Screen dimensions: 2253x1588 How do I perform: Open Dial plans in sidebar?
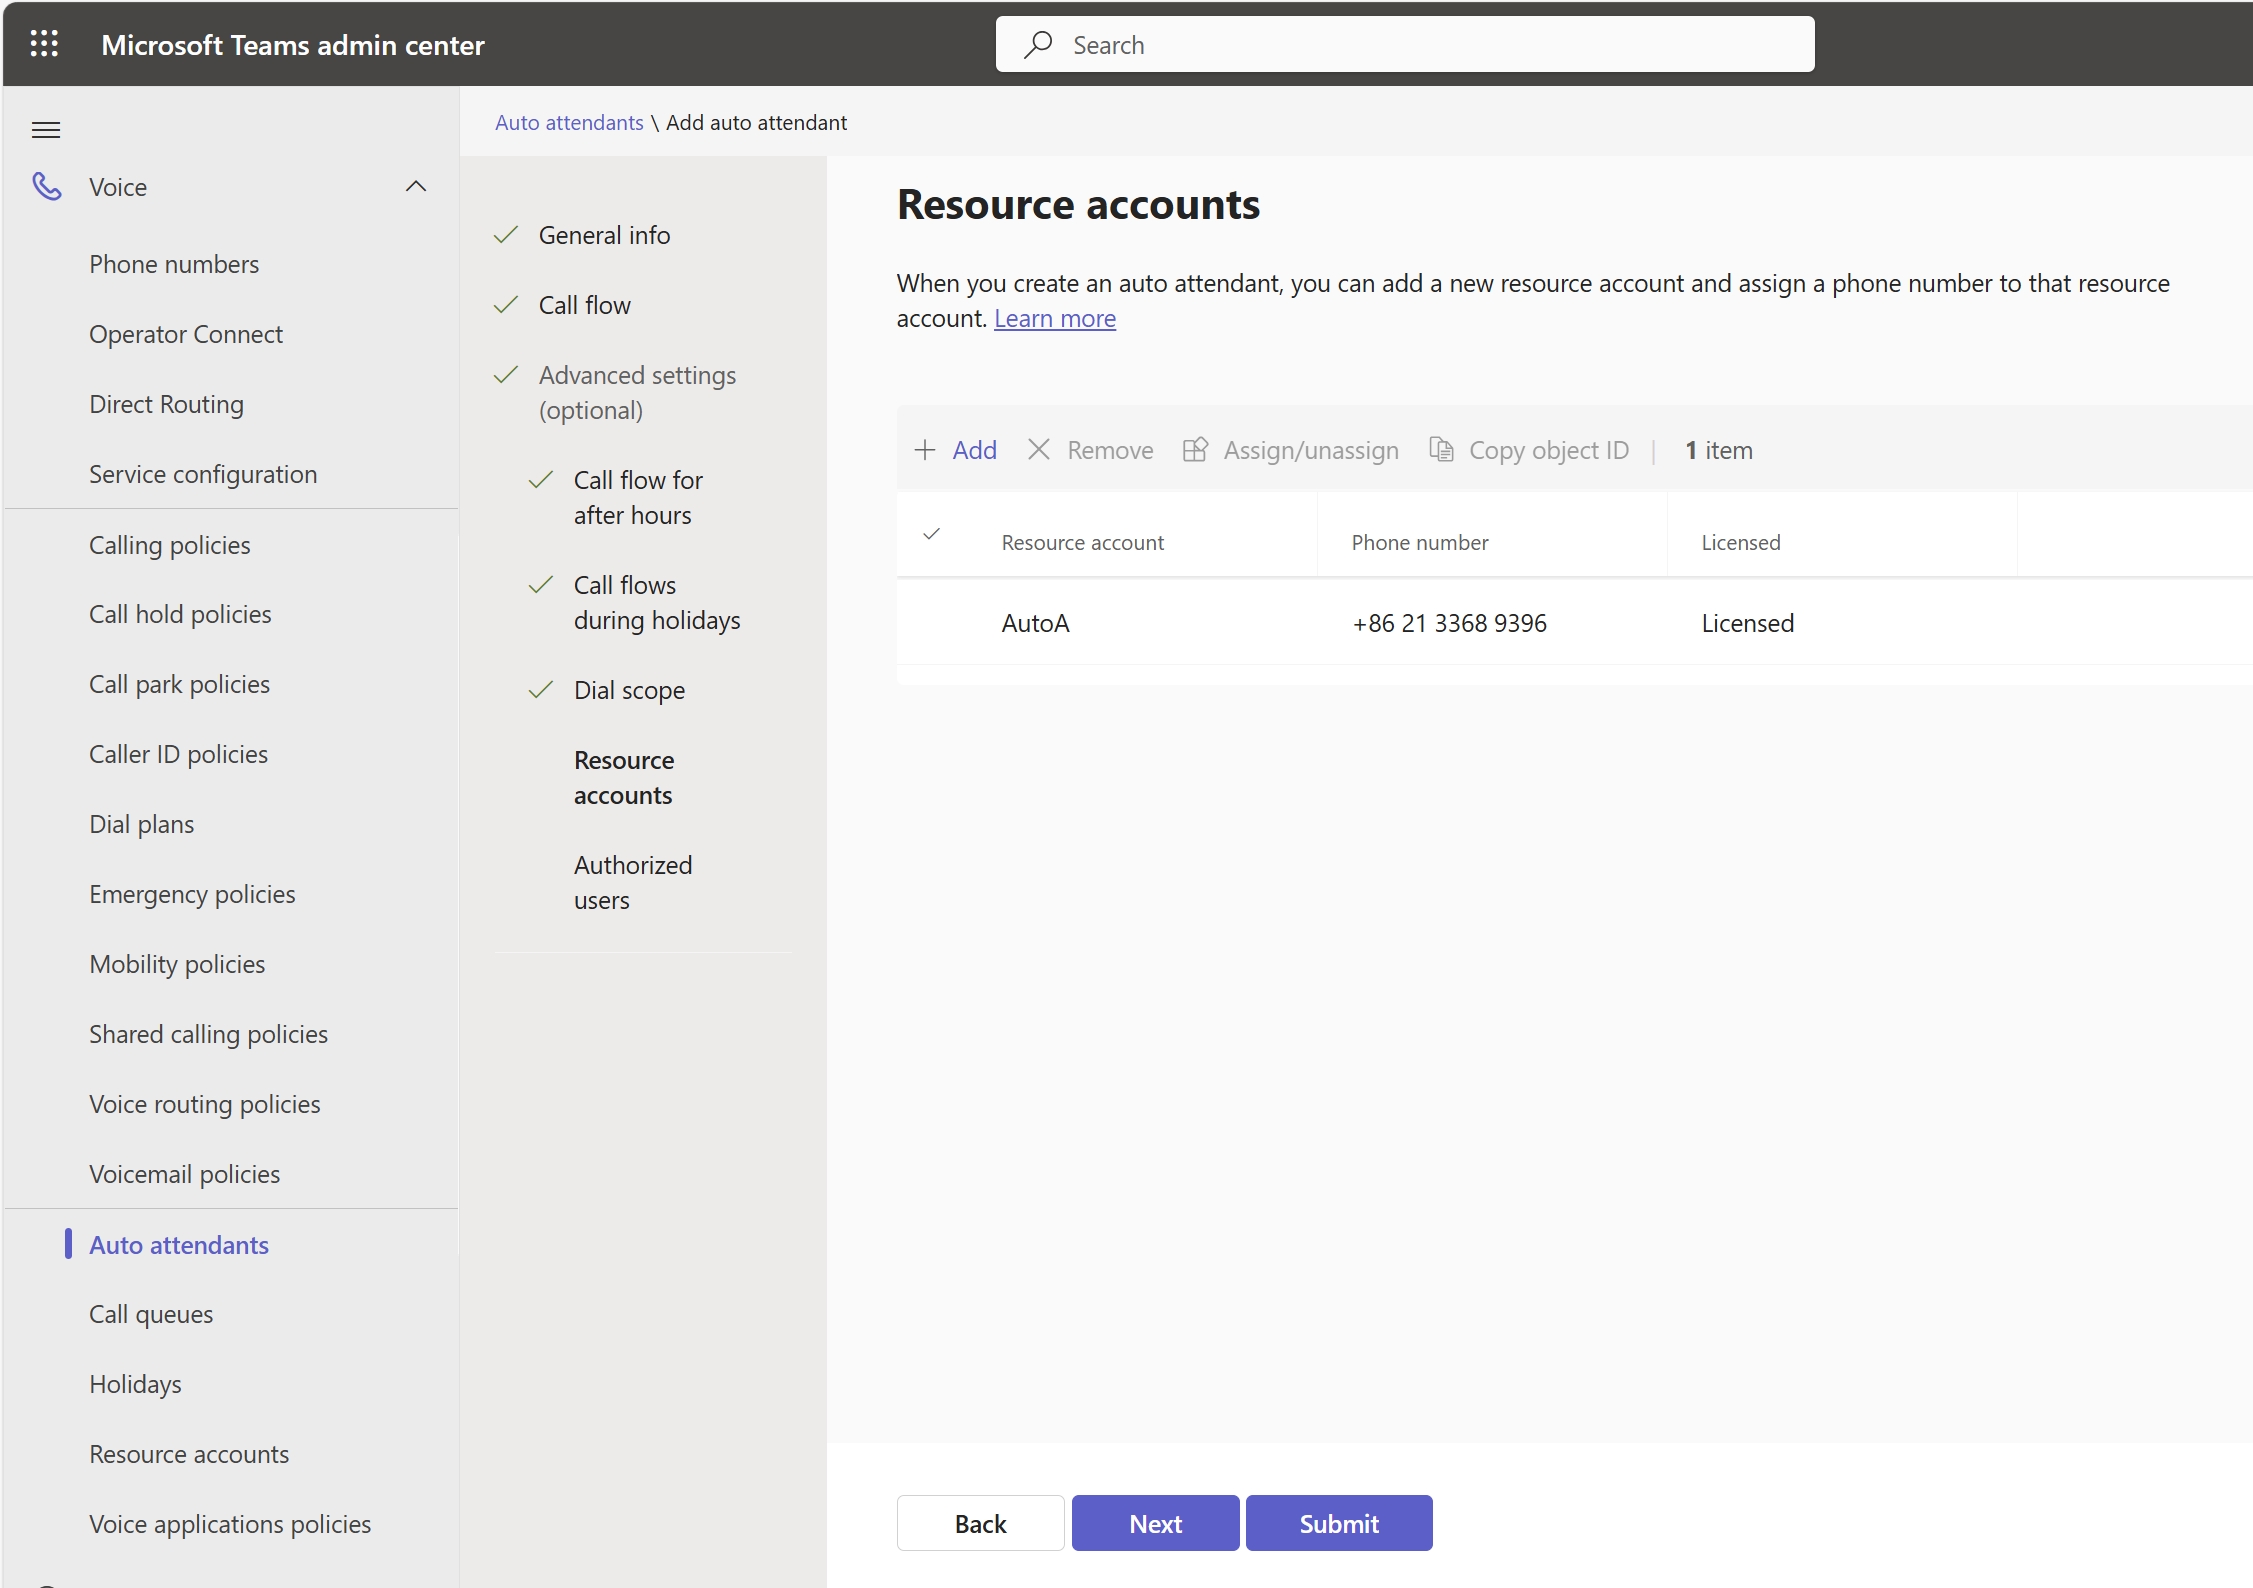point(141,824)
